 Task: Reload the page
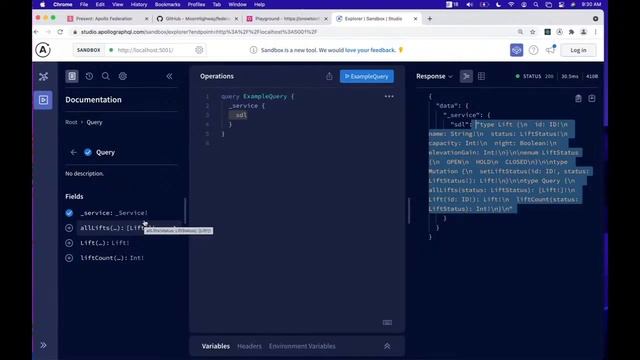(60, 32)
